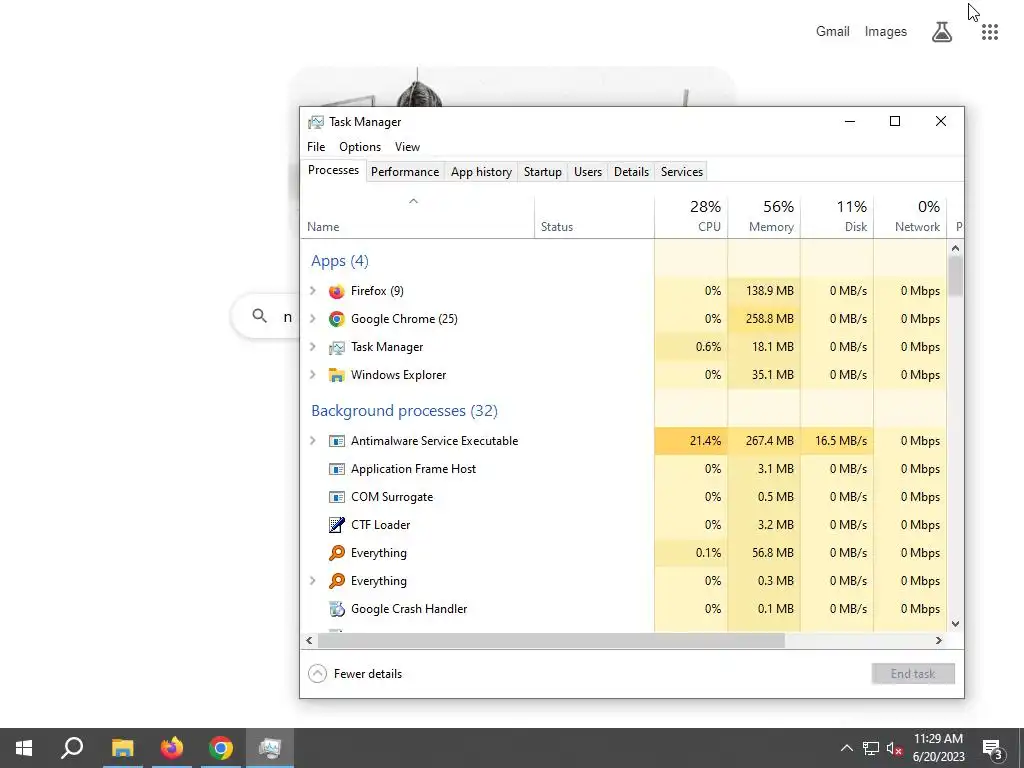Switch to the Users tab
The height and width of the screenshot is (768, 1024).
coord(588,172)
